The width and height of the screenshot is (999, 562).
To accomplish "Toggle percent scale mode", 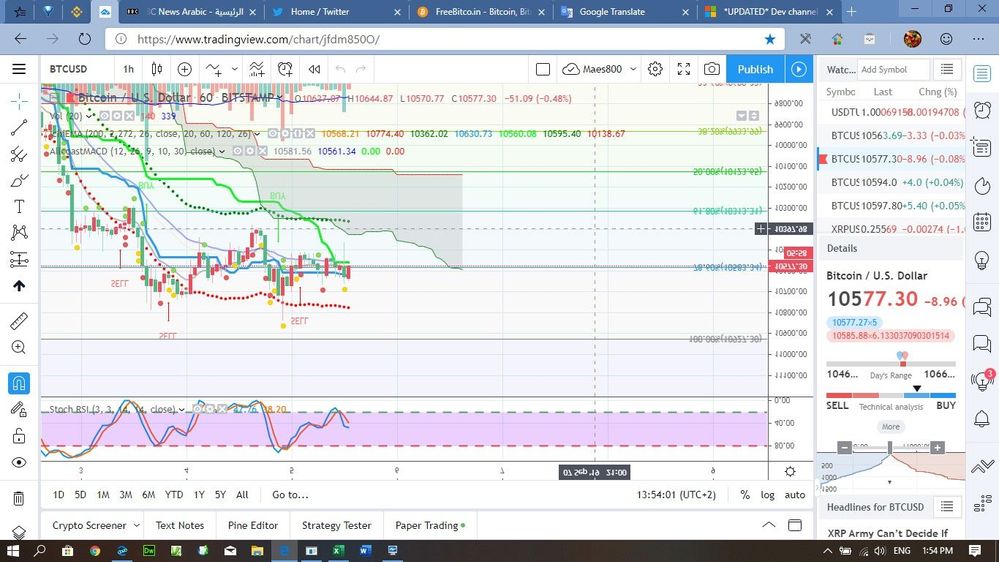I will tap(745, 494).
